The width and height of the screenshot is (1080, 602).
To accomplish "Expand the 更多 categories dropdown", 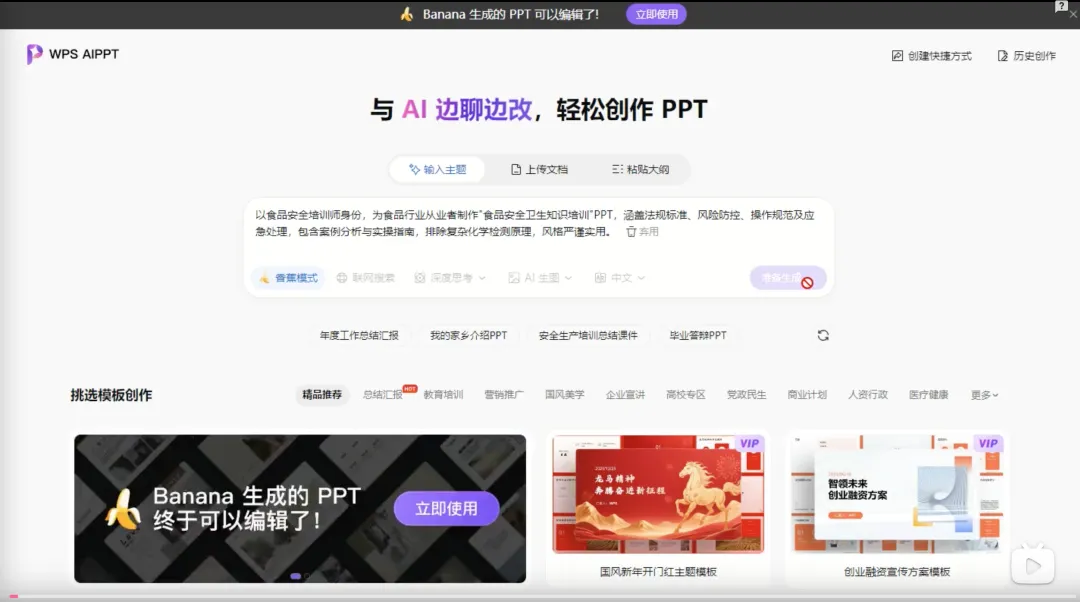I will [x=984, y=395].
